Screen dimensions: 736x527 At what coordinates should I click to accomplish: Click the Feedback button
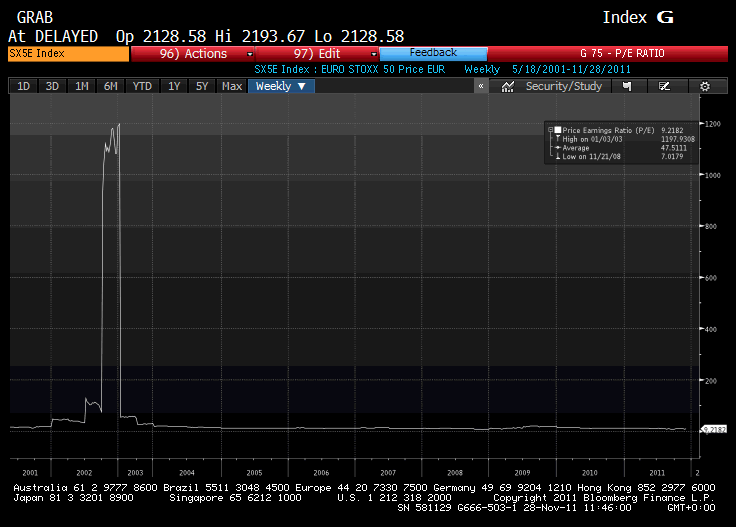[433, 53]
